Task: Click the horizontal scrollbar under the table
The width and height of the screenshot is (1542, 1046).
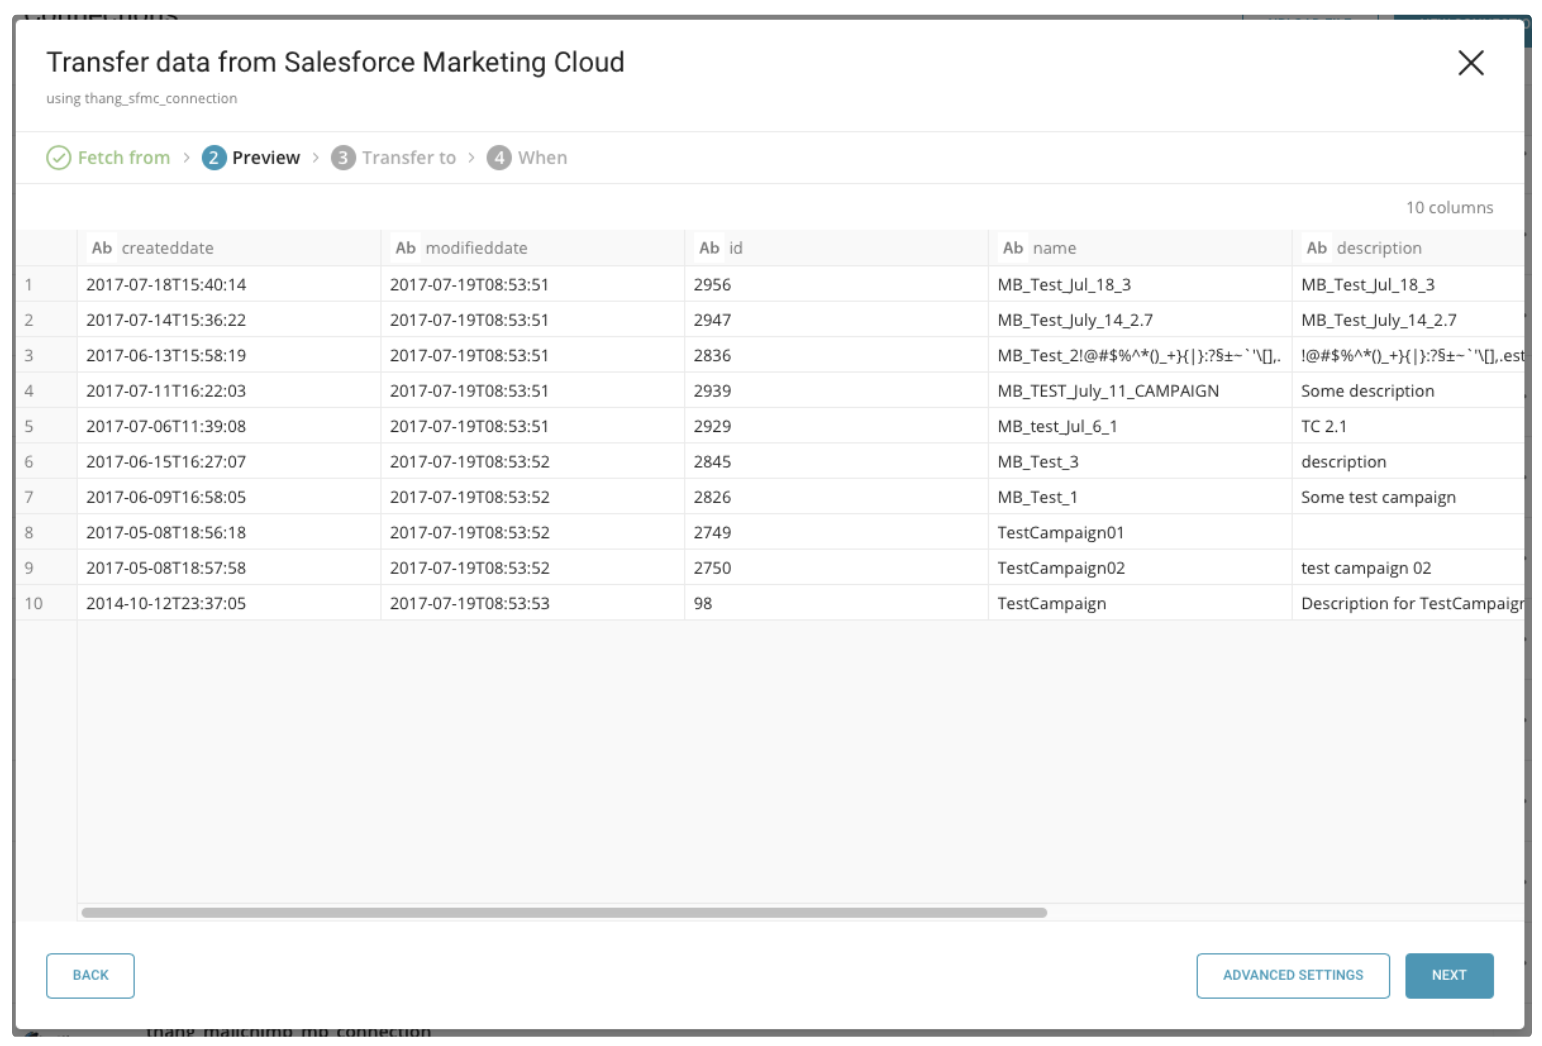Action: pyautogui.click(x=564, y=912)
